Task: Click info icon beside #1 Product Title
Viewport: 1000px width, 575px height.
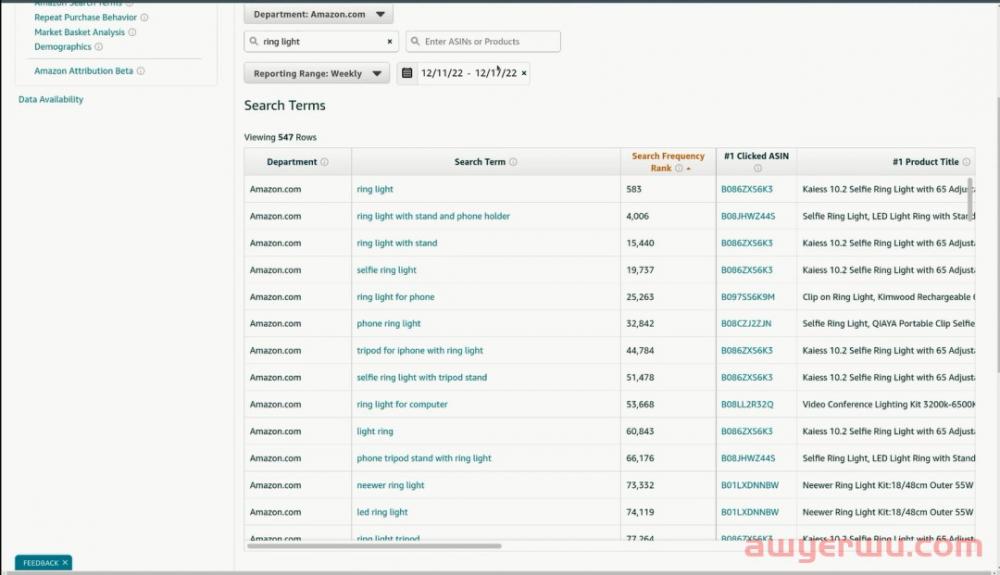Action: point(966,162)
